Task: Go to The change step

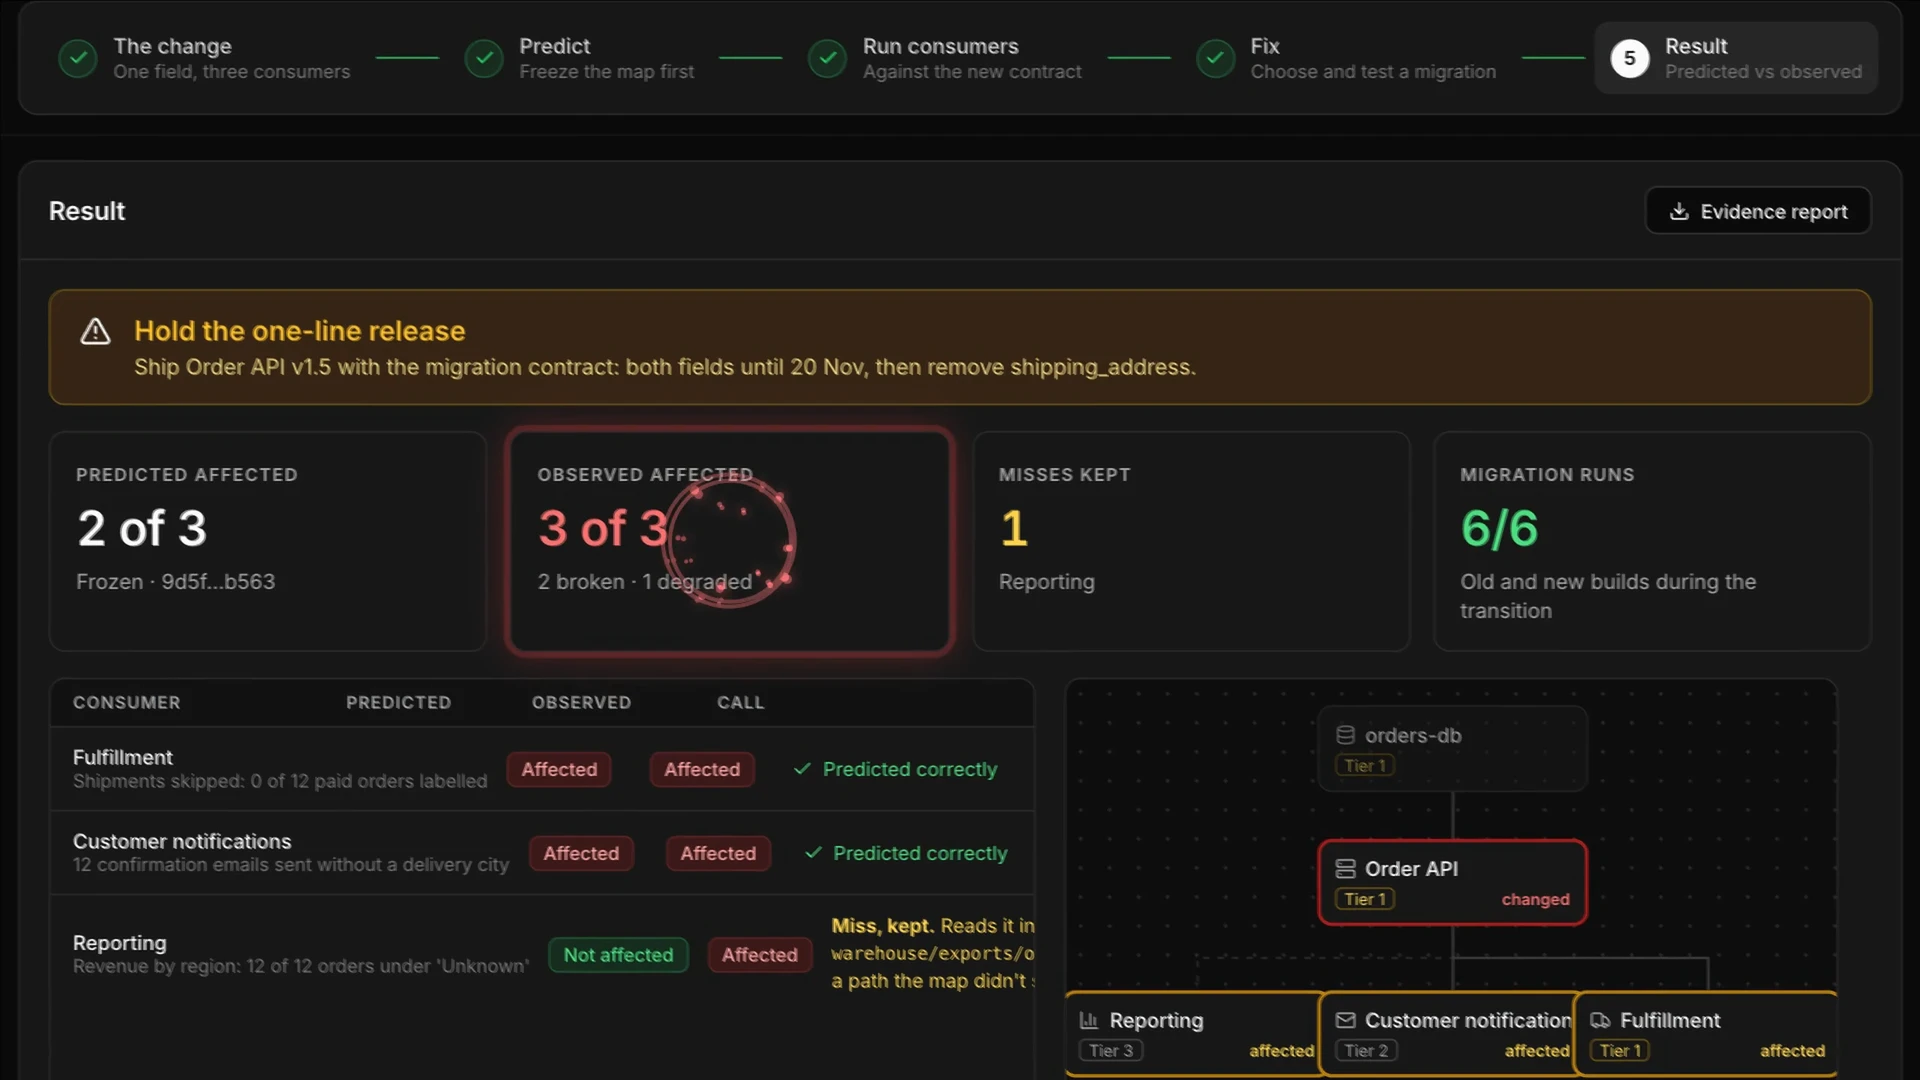Action: [x=204, y=59]
